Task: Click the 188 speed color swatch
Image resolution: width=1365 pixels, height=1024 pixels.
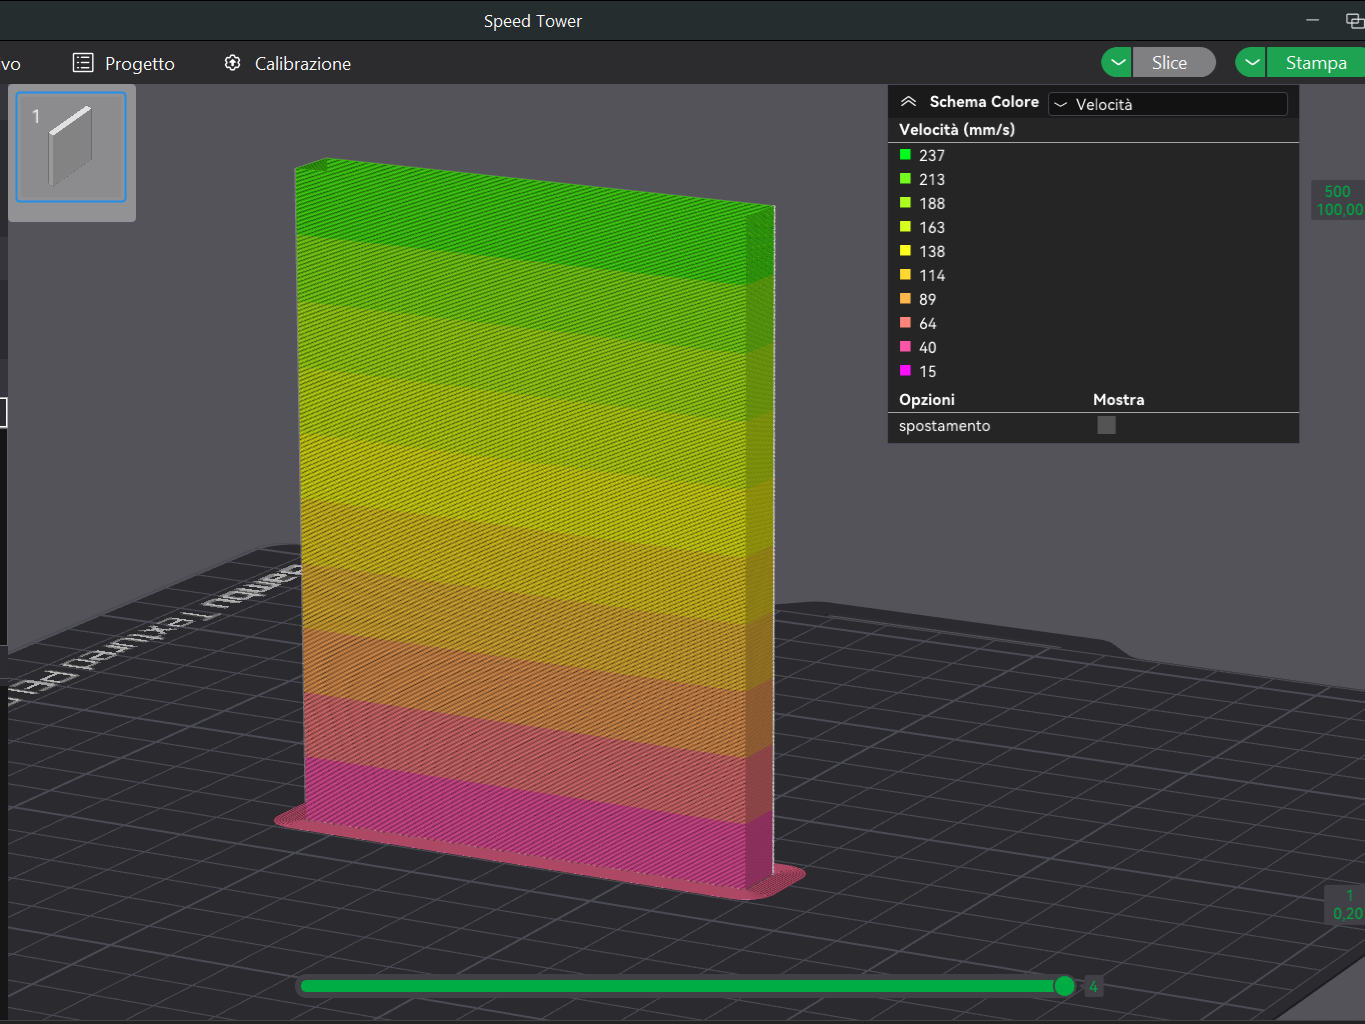Action: [905, 203]
